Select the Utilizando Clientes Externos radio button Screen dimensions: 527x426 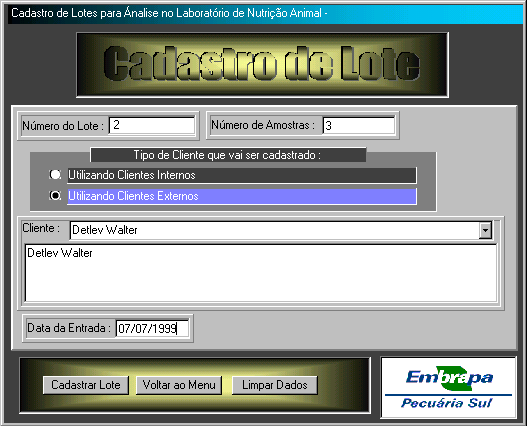click(55, 196)
